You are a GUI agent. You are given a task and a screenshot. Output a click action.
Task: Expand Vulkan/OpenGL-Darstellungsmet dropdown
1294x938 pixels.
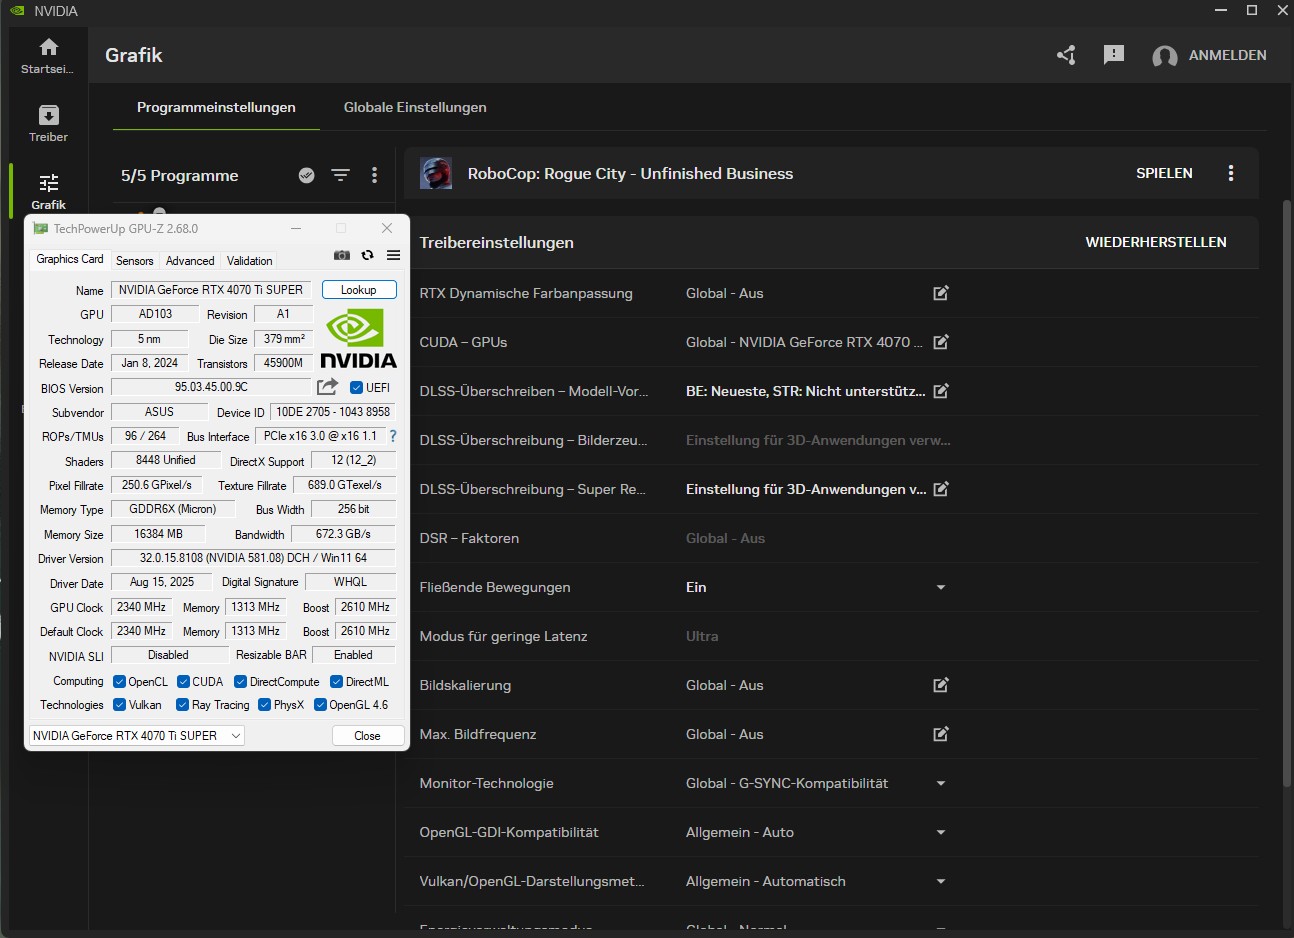941,881
